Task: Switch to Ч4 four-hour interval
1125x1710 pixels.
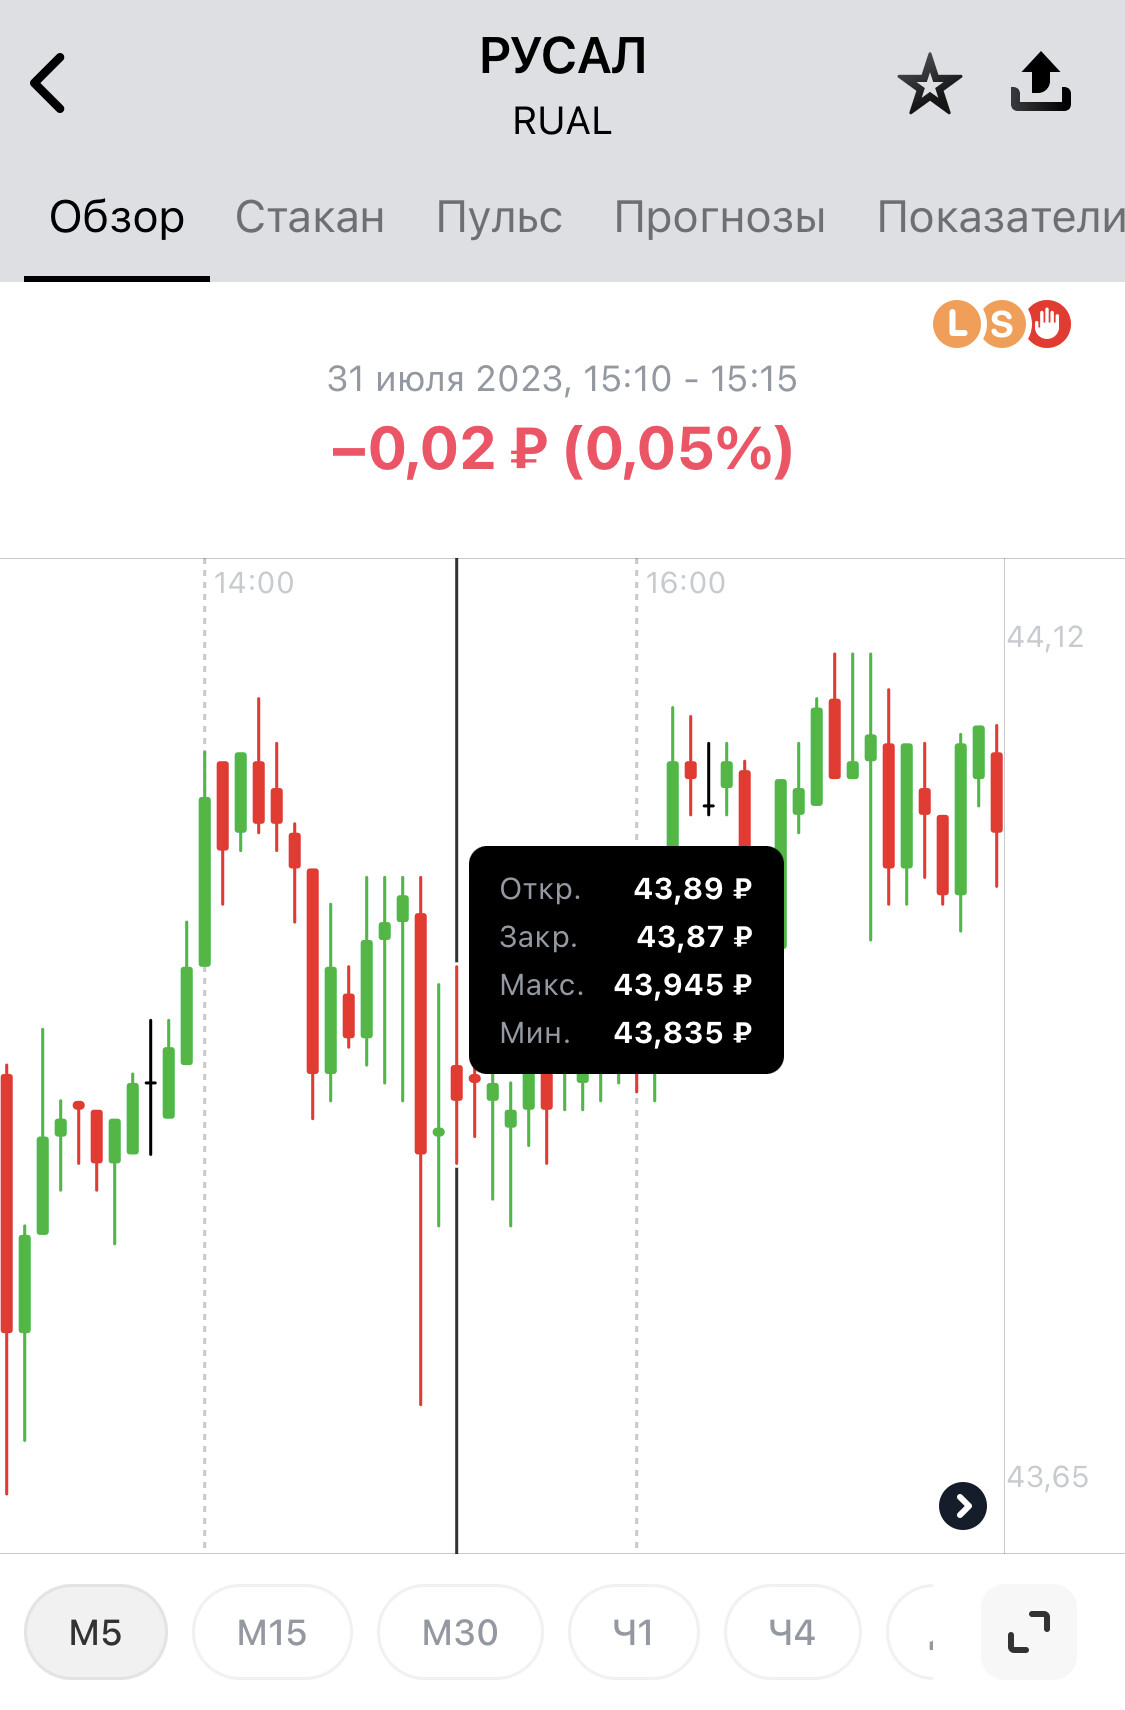Action: coord(792,1632)
